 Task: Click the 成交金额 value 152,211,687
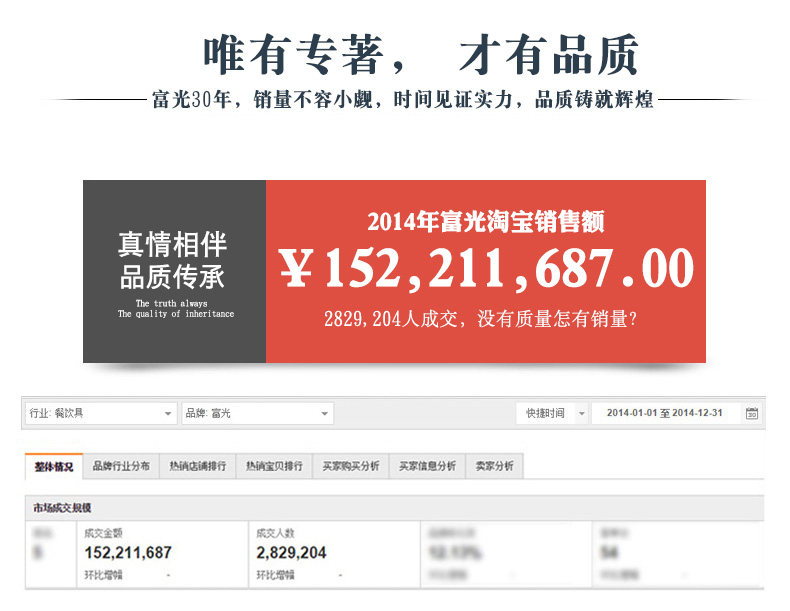128,553
